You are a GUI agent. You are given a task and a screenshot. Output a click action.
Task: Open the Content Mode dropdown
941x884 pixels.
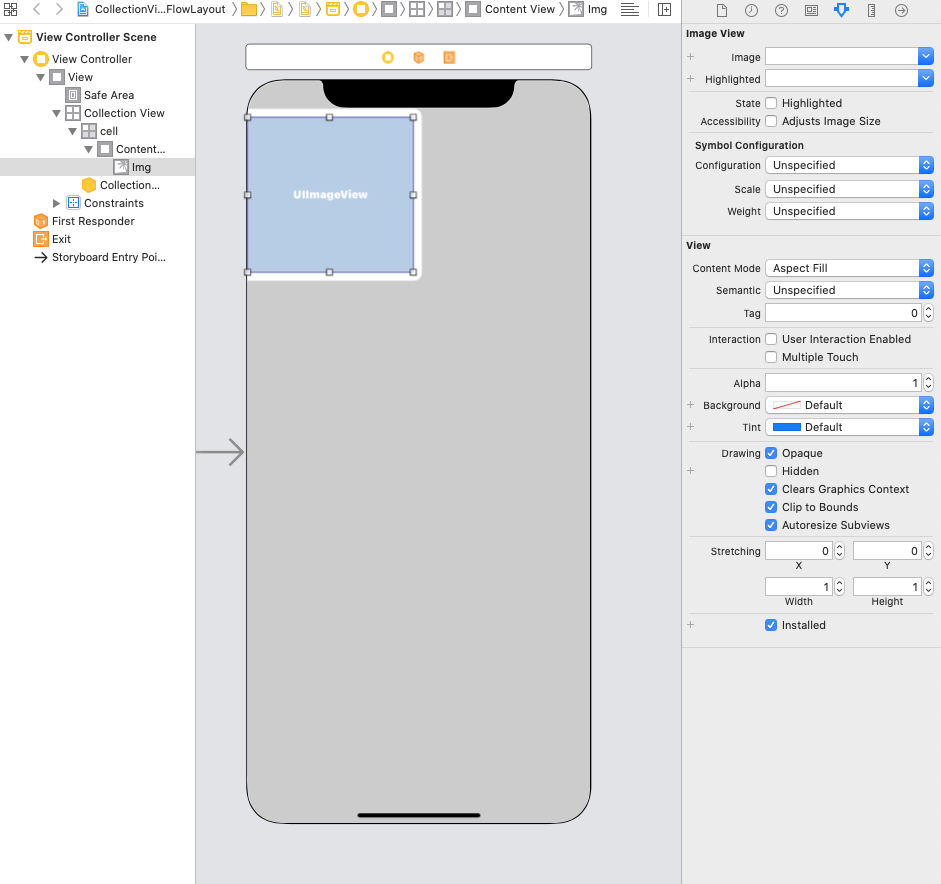(849, 268)
